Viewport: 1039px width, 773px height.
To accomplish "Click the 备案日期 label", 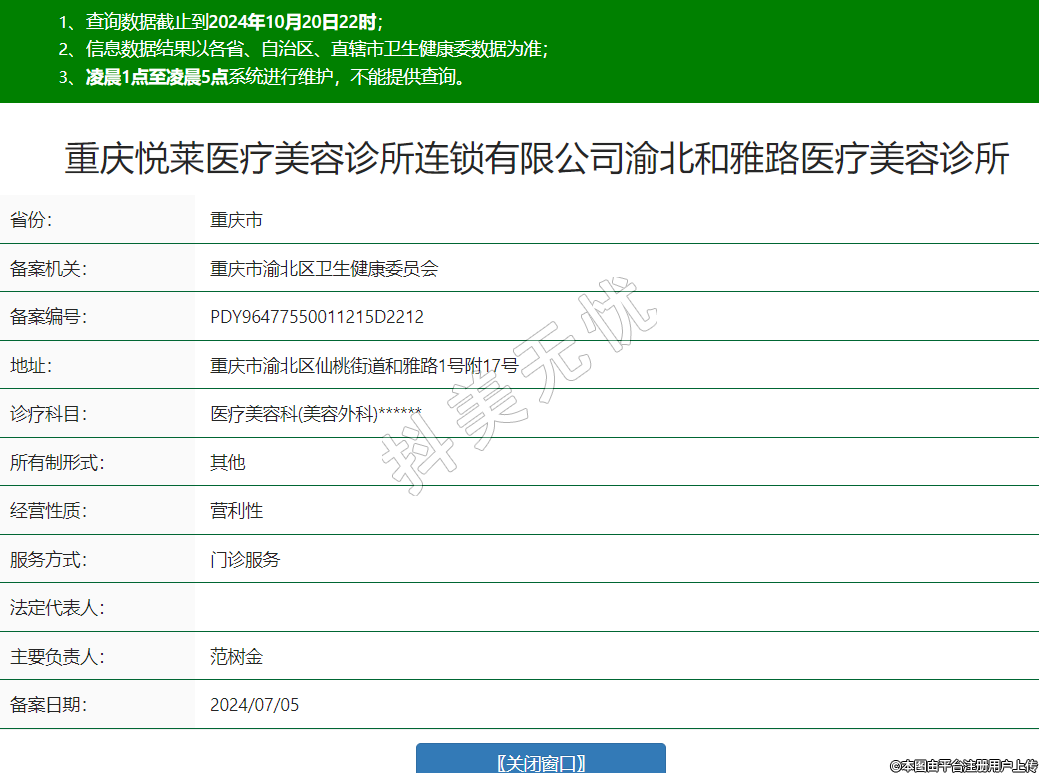I will [x=49, y=705].
